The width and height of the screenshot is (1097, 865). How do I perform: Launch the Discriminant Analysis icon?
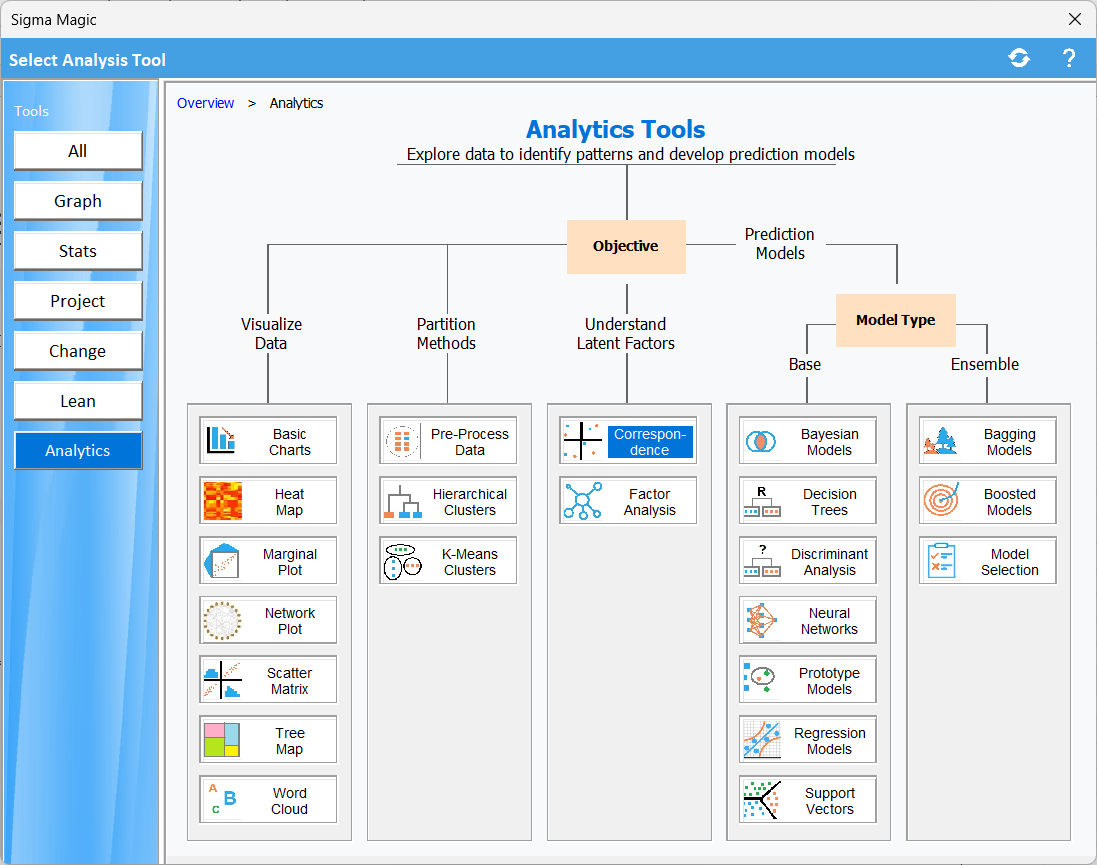(762, 561)
